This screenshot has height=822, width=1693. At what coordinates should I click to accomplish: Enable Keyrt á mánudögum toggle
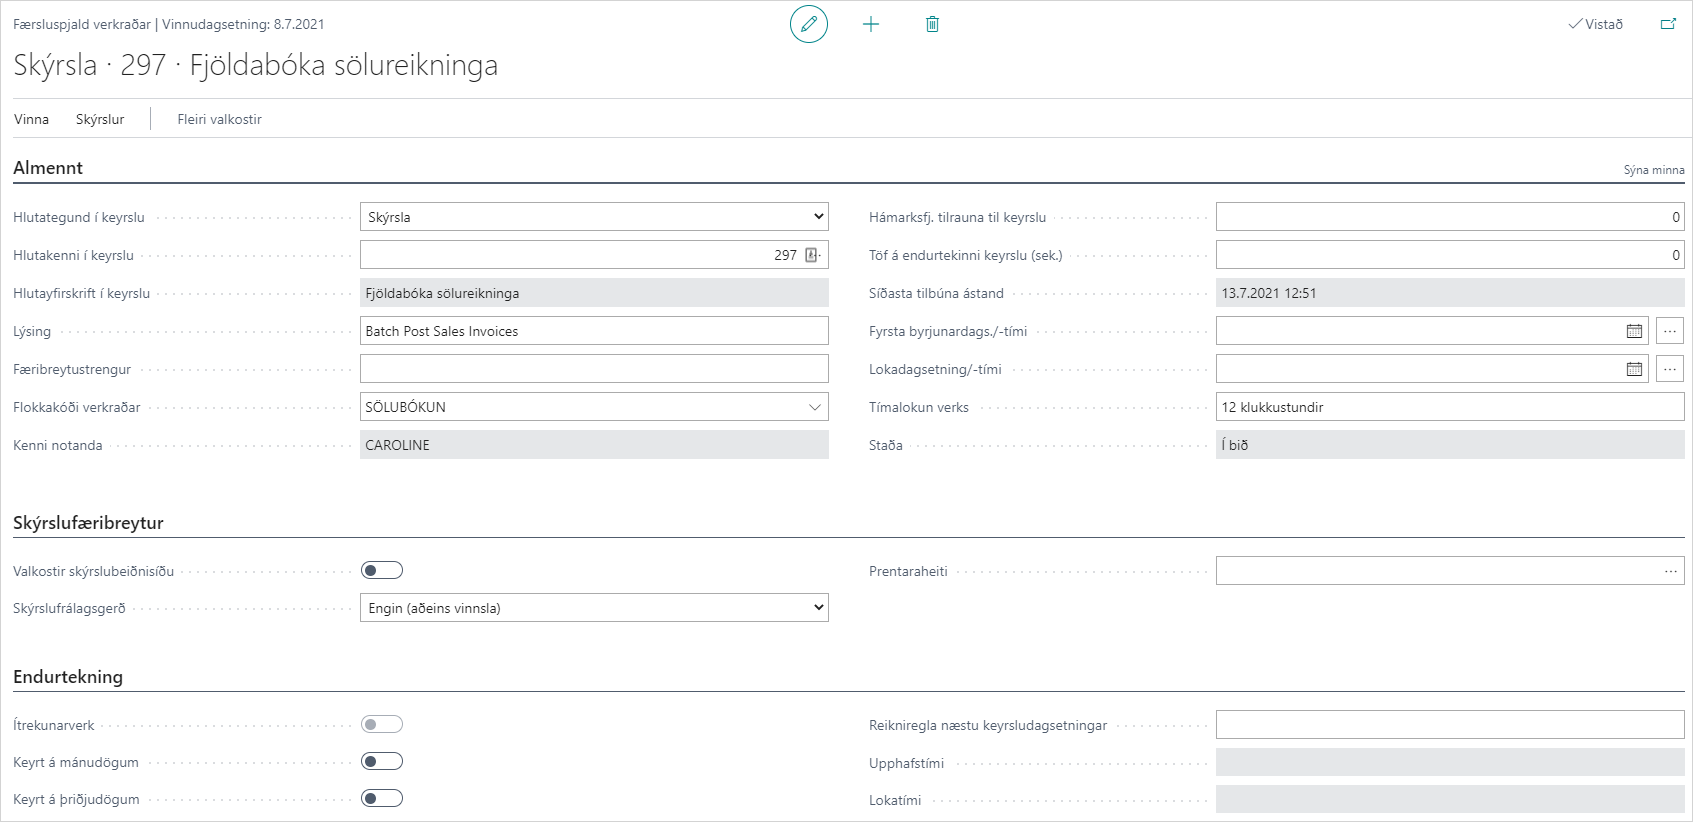point(382,761)
